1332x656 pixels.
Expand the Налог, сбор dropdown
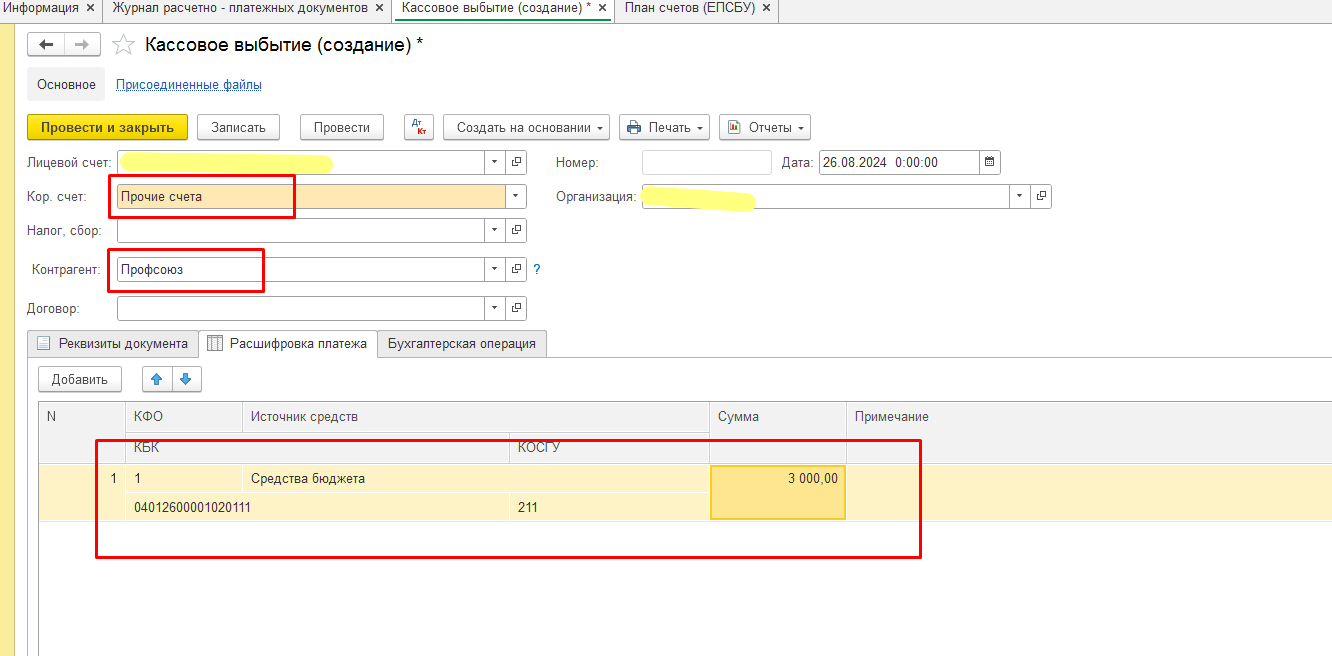click(496, 230)
